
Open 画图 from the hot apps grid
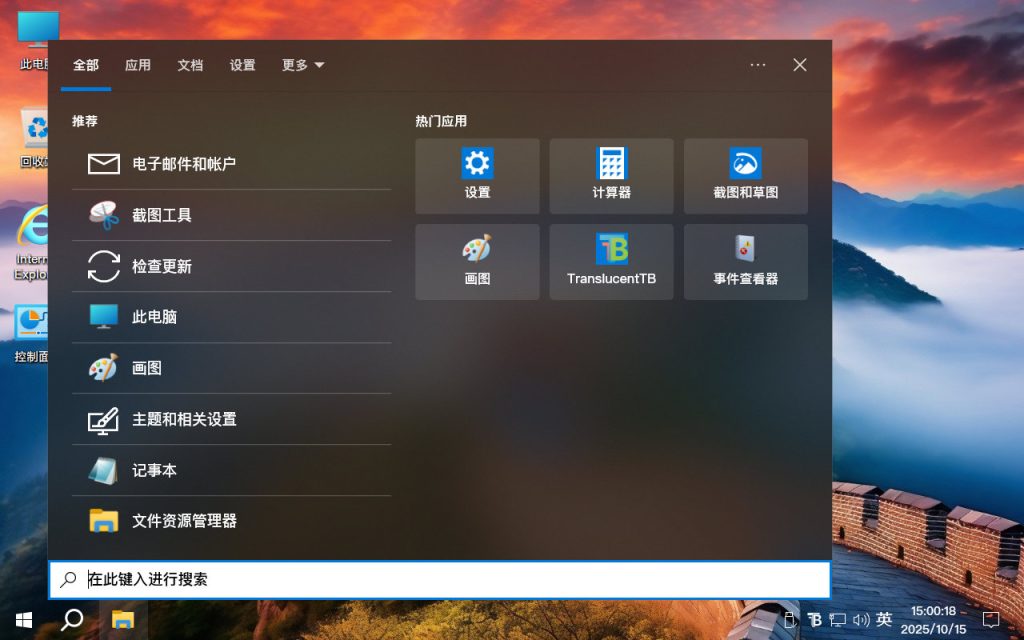(x=477, y=262)
